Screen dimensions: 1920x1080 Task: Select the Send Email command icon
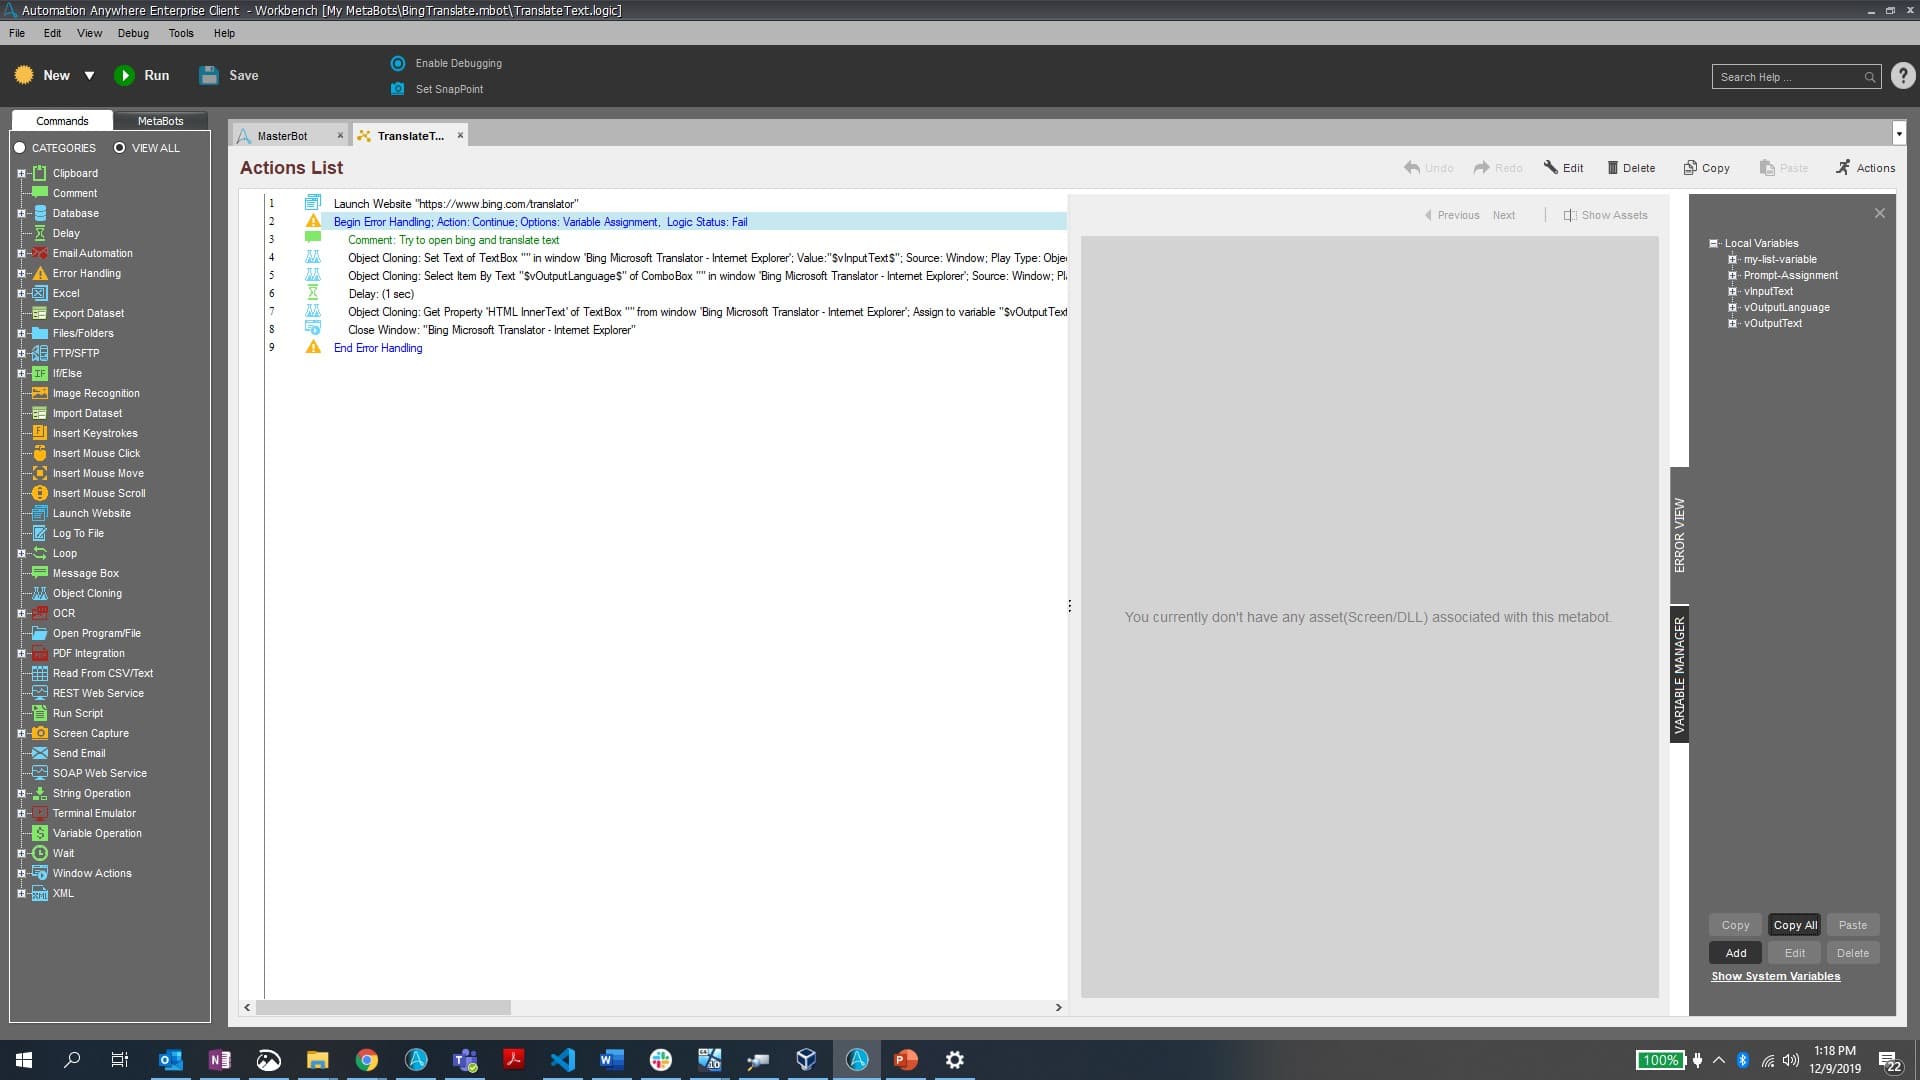[x=40, y=753]
